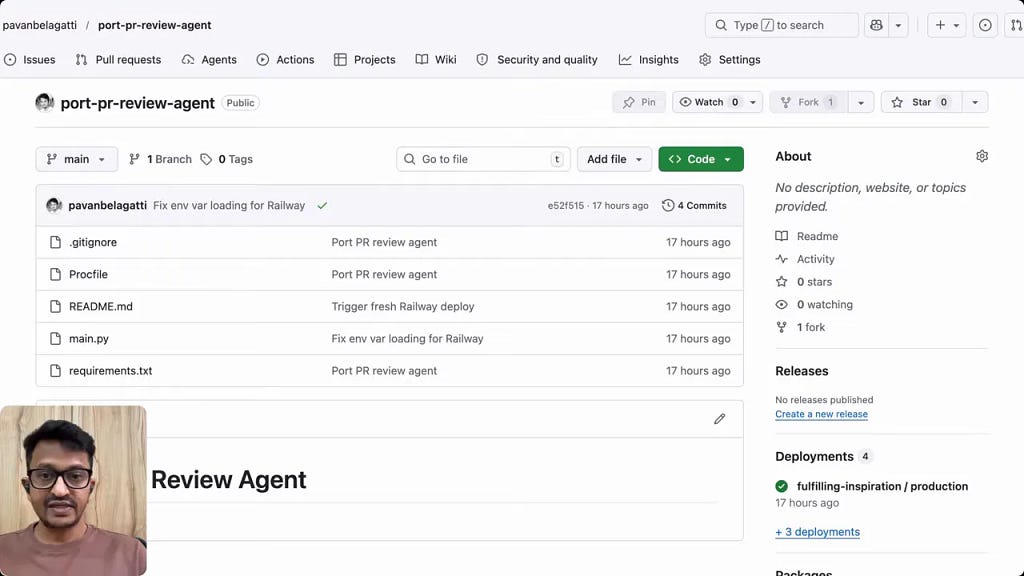Expand the Star lists dropdown arrow
The height and width of the screenshot is (576, 1024).
tap(975, 103)
